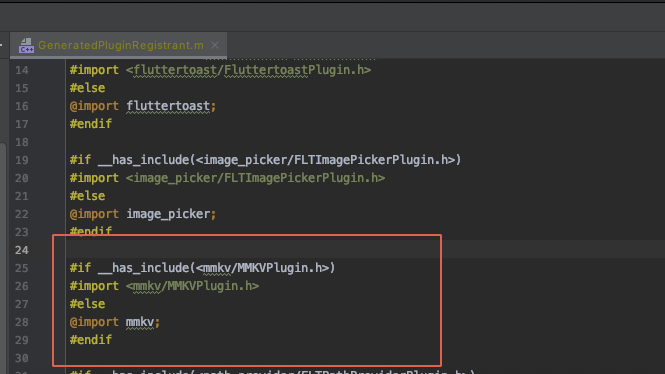
Task: Click the mmkv/MMKVPlugin.h path on line 25
Action: [x=263, y=268]
